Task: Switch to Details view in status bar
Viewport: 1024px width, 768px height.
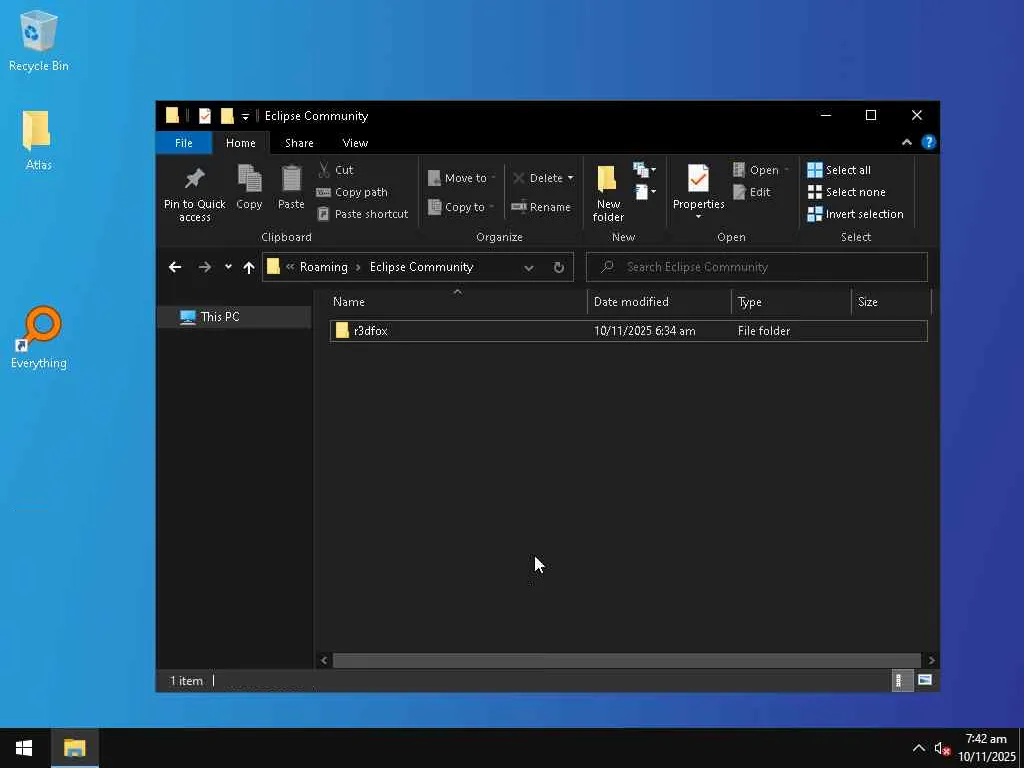Action: click(901, 680)
